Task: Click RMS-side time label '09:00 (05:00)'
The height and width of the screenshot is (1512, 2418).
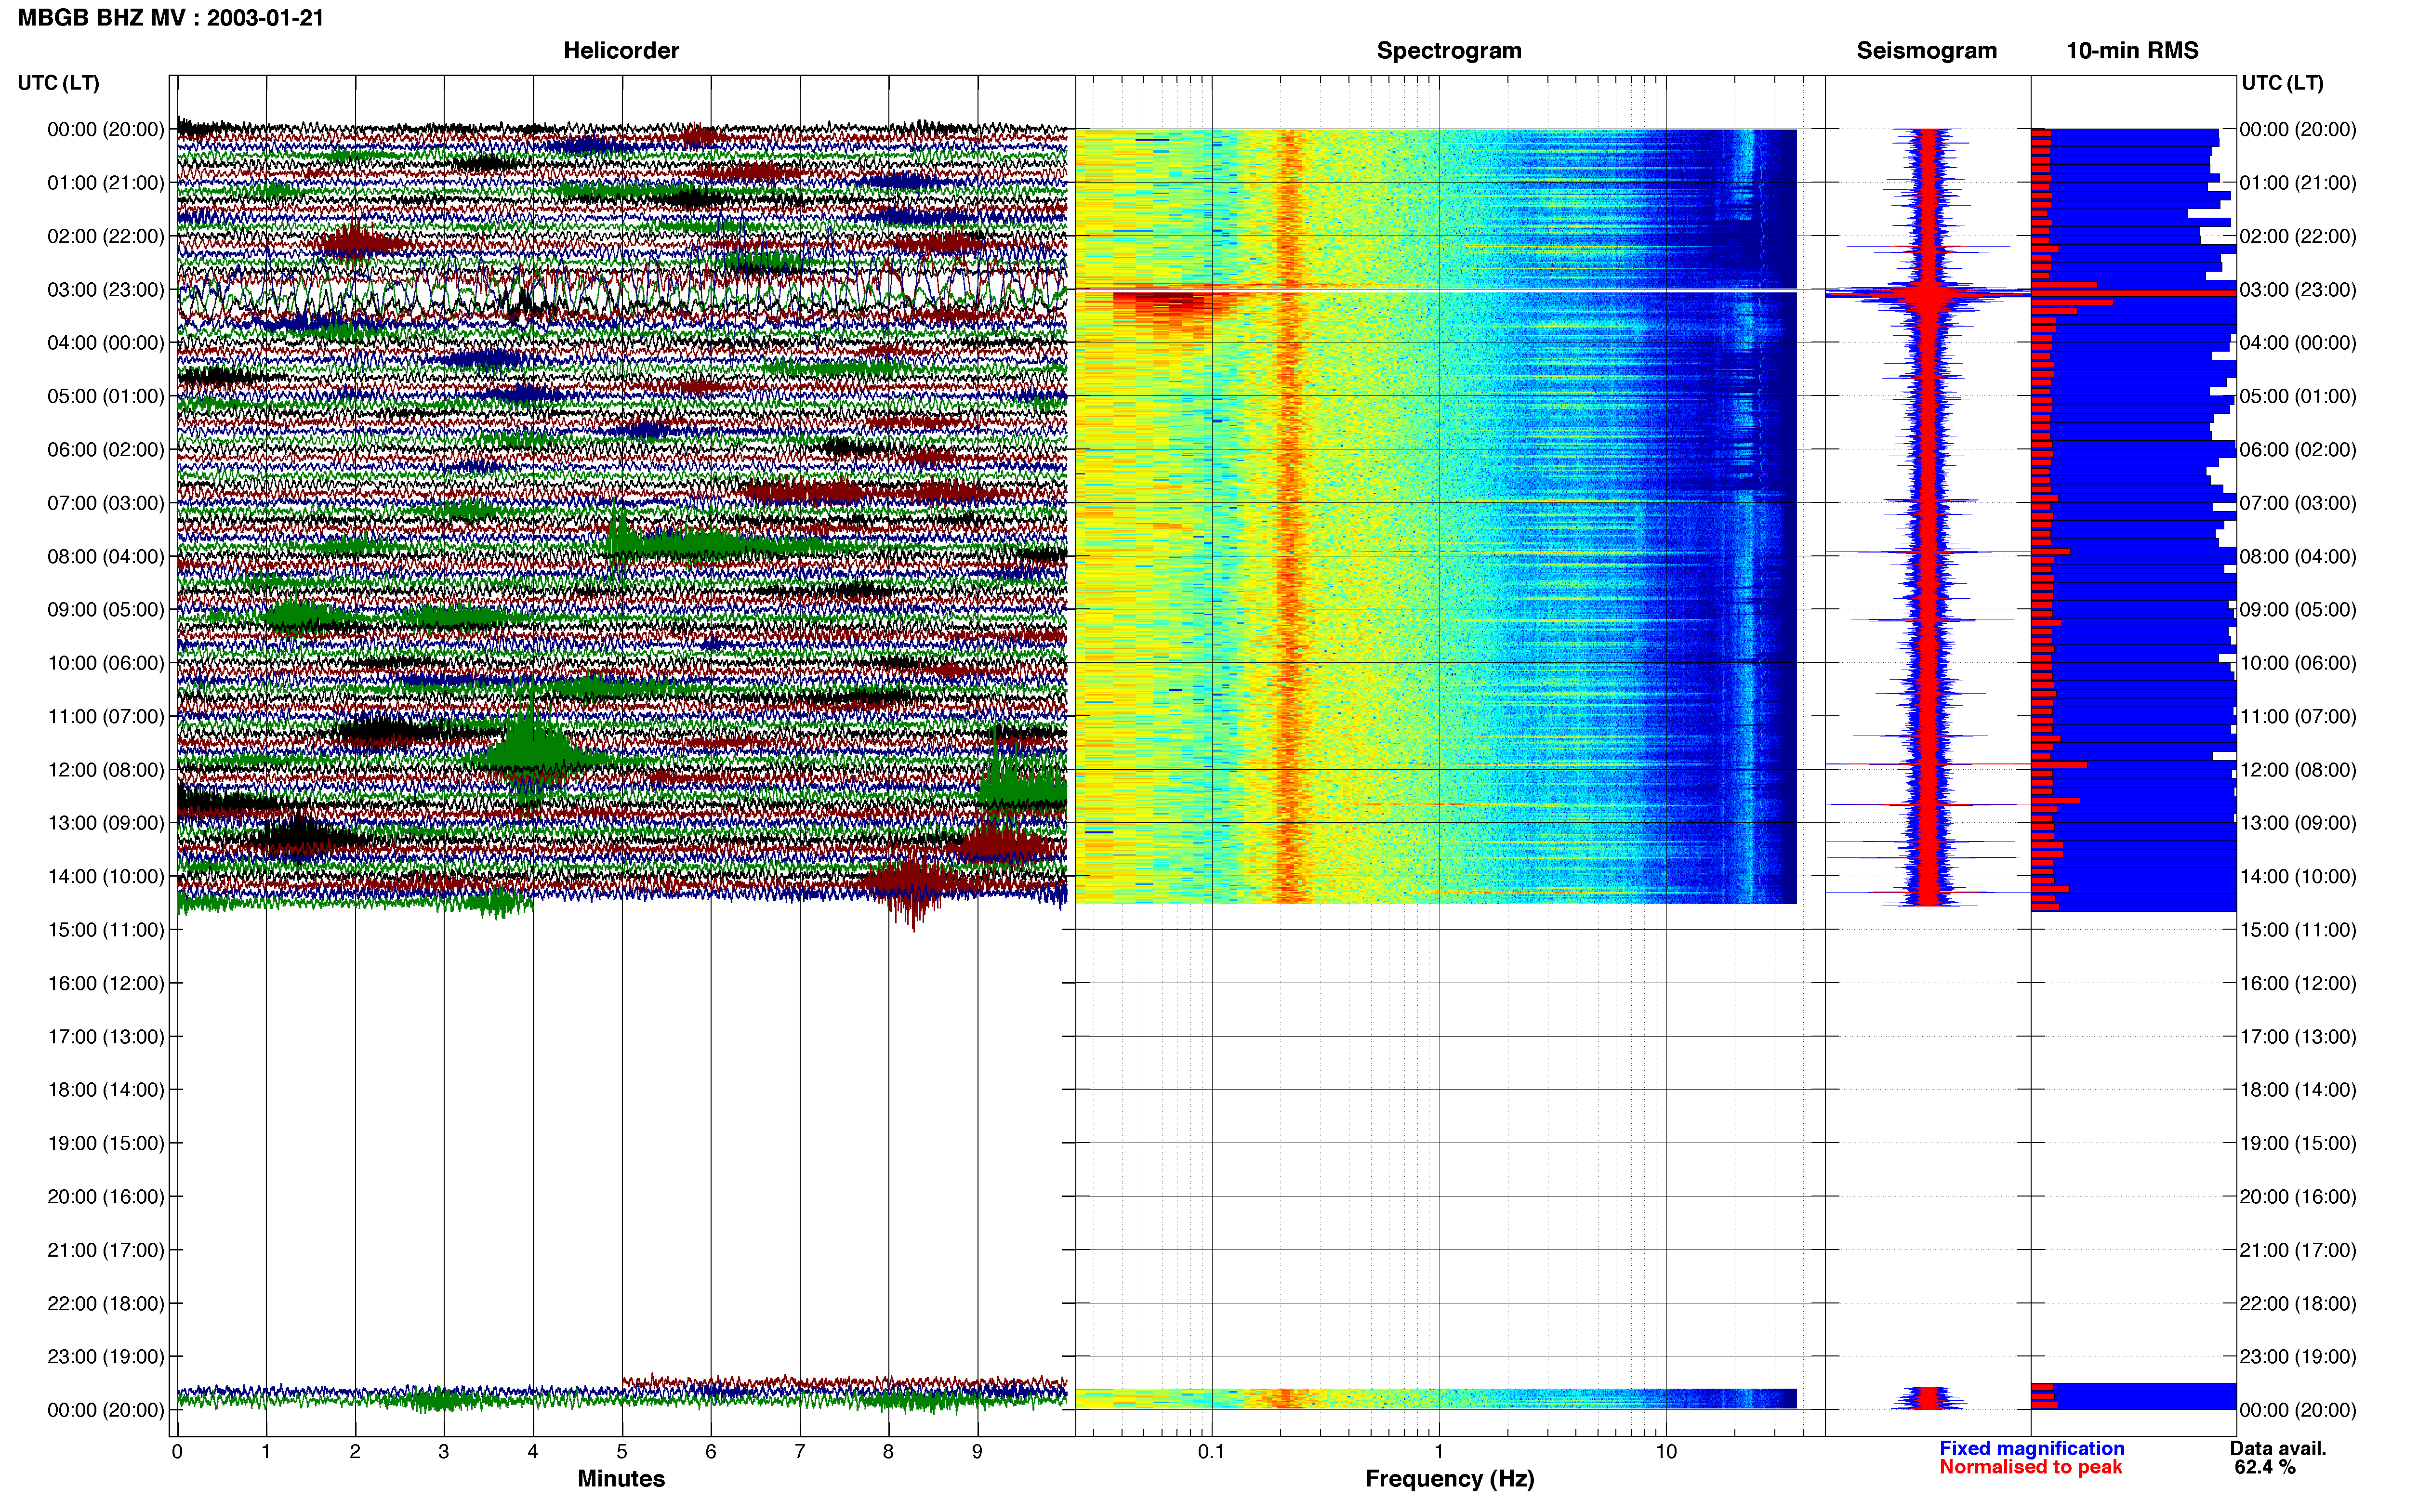Action: point(2298,610)
